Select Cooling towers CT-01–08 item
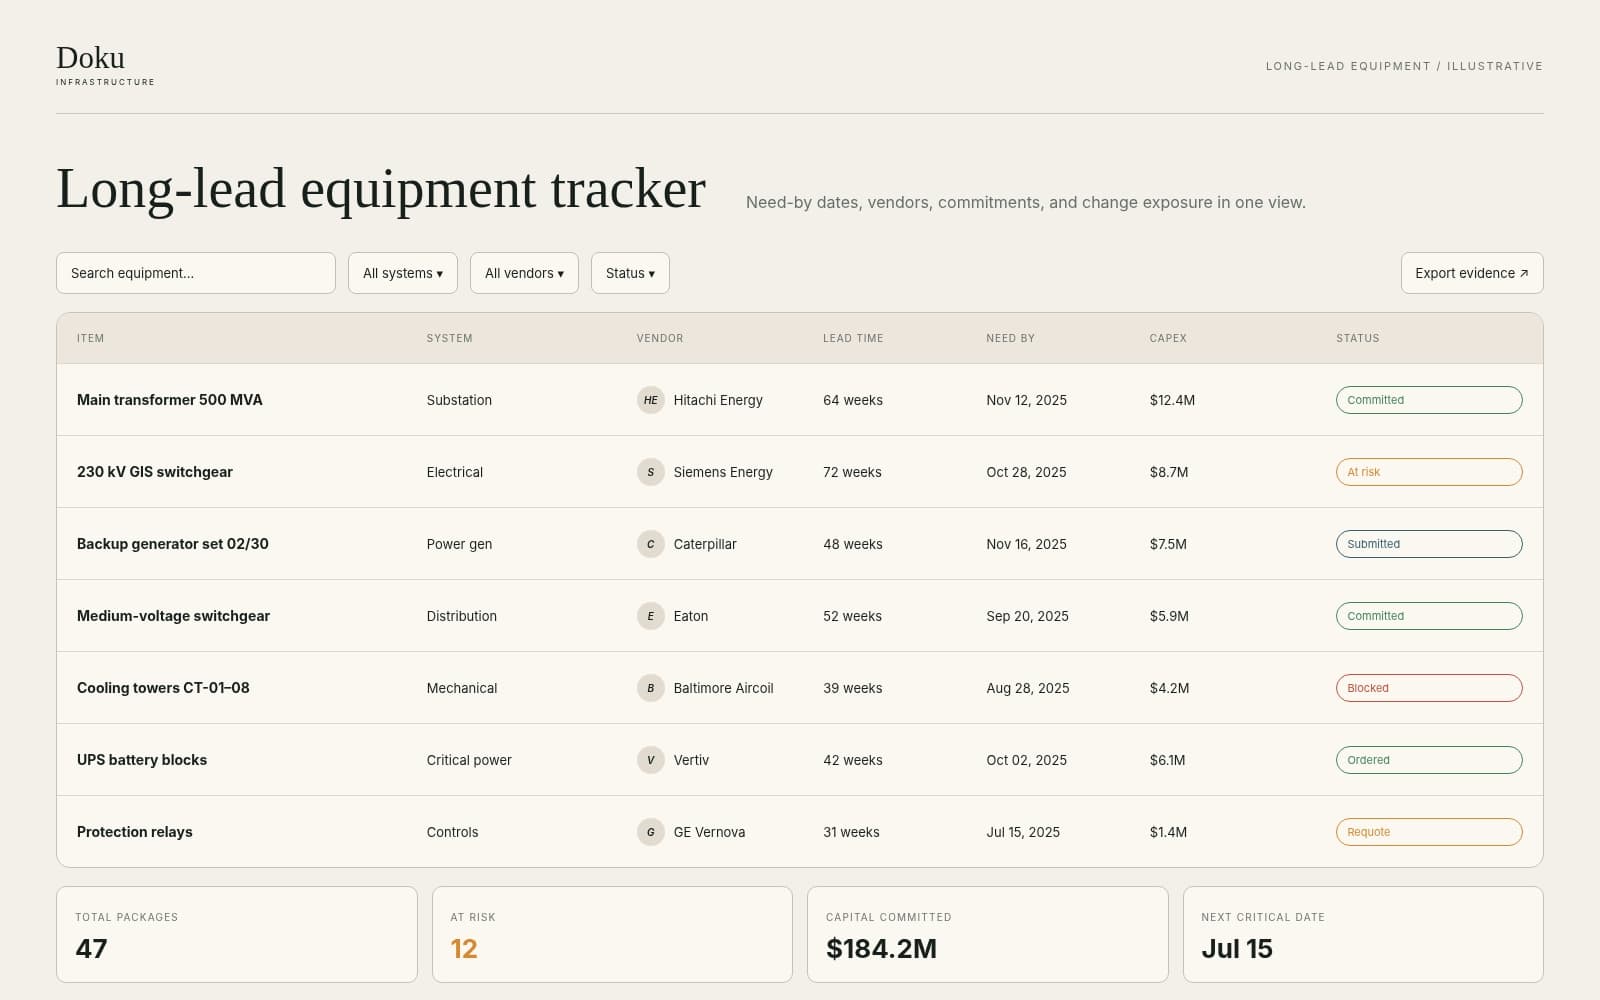The height and width of the screenshot is (1000, 1600). (x=163, y=688)
